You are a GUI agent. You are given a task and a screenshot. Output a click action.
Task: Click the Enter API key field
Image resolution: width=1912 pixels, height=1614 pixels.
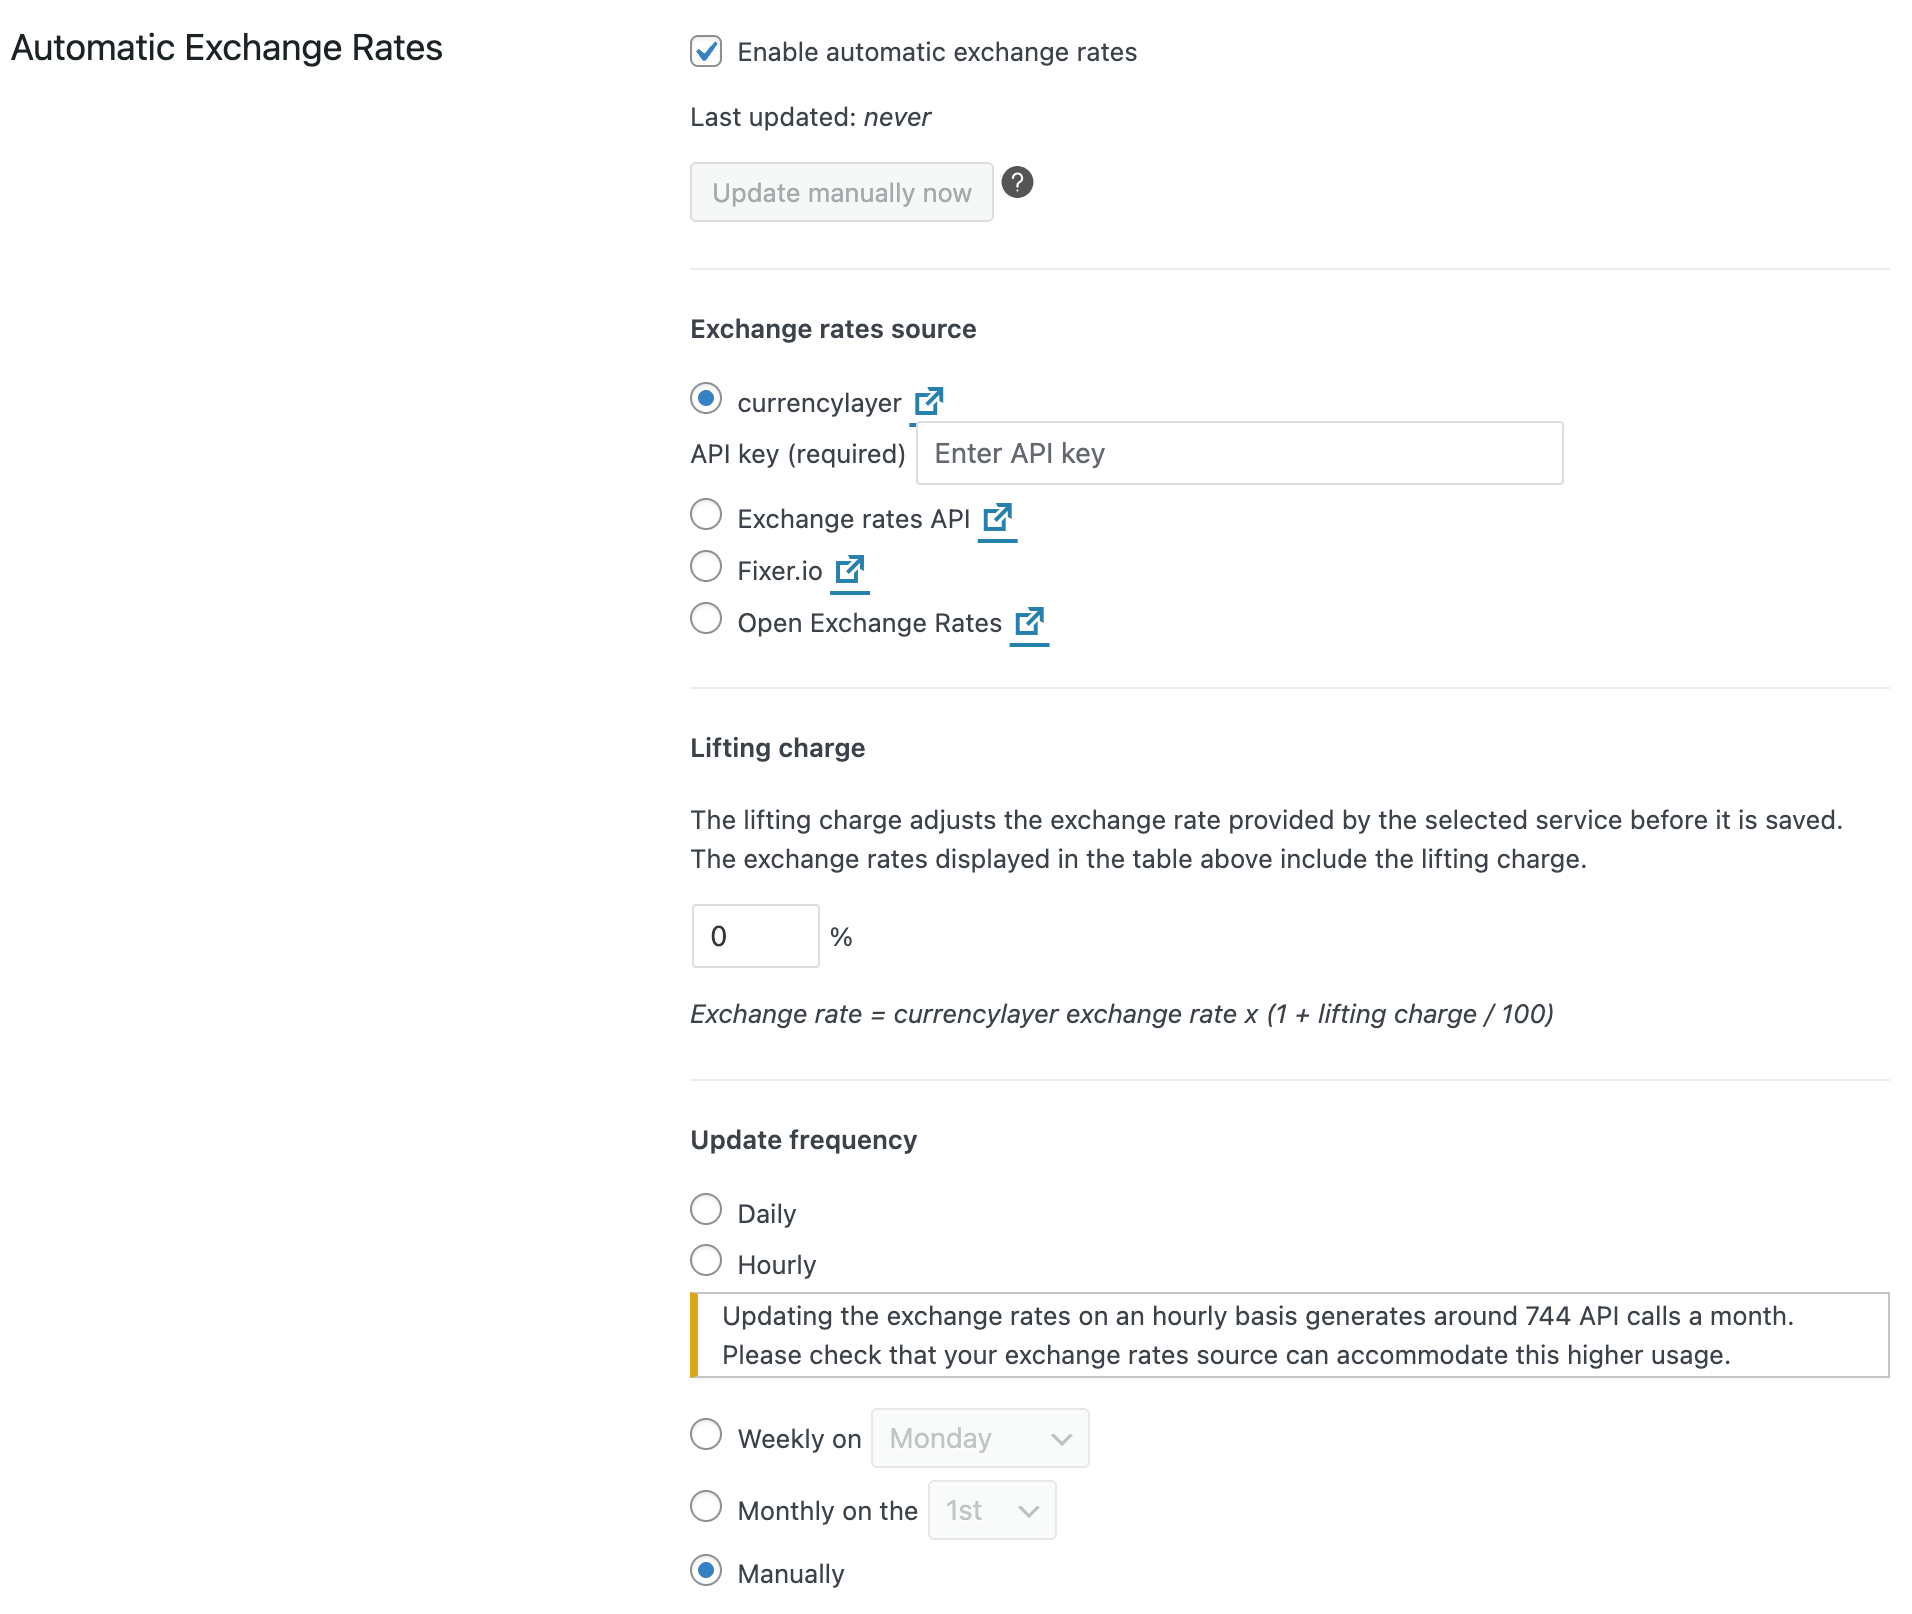coord(1239,453)
